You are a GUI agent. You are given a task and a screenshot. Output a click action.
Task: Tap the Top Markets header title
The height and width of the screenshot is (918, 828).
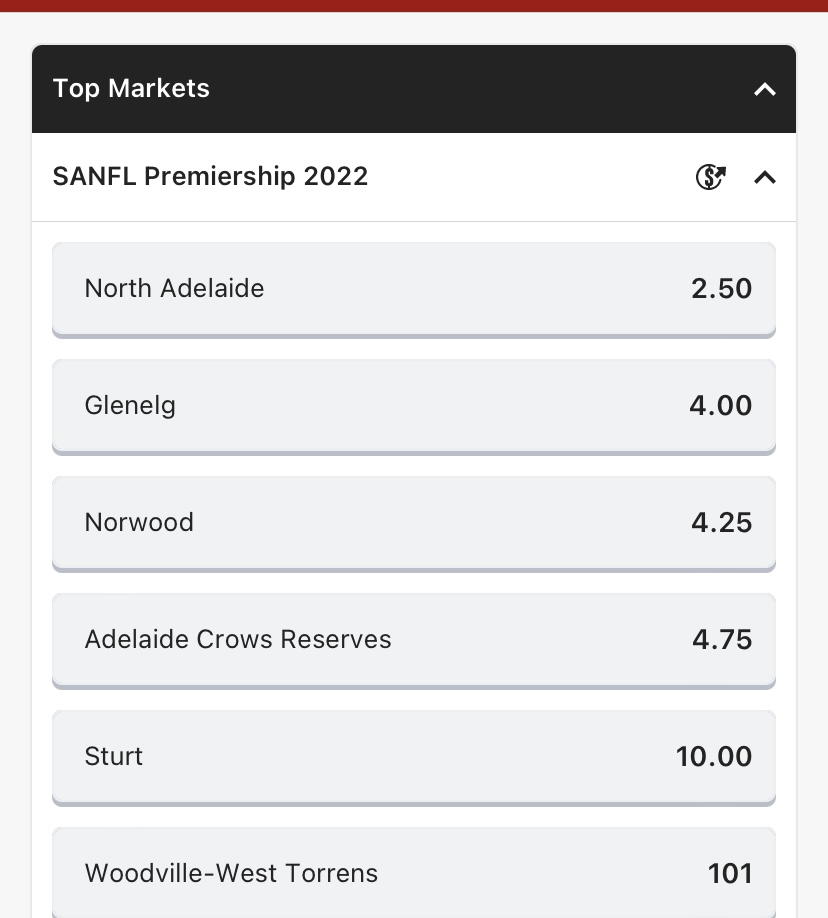click(x=131, y=88)
